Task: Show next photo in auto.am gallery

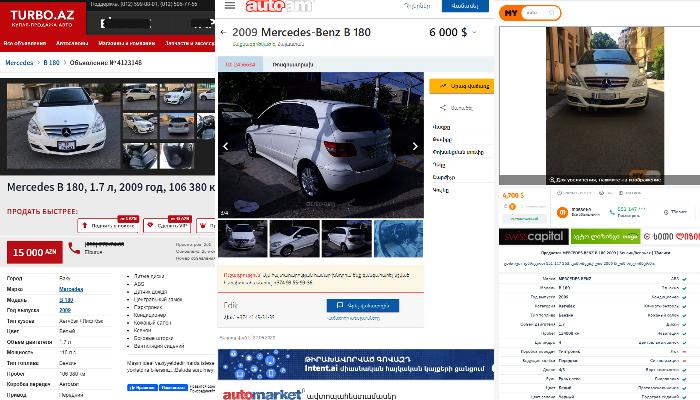Action: [415, 146]
